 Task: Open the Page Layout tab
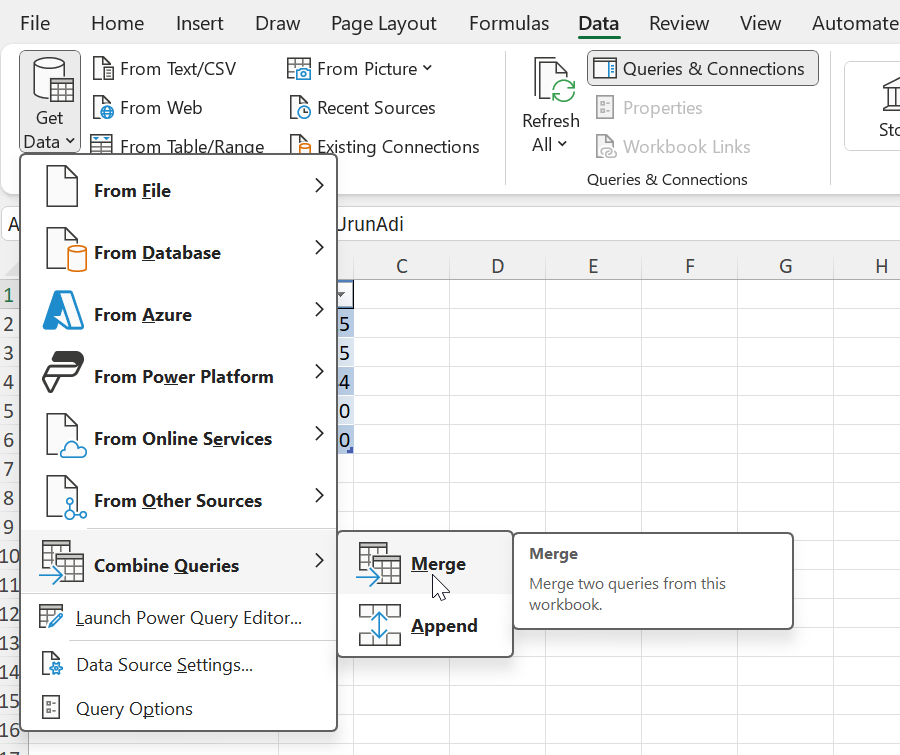point(383,23)
